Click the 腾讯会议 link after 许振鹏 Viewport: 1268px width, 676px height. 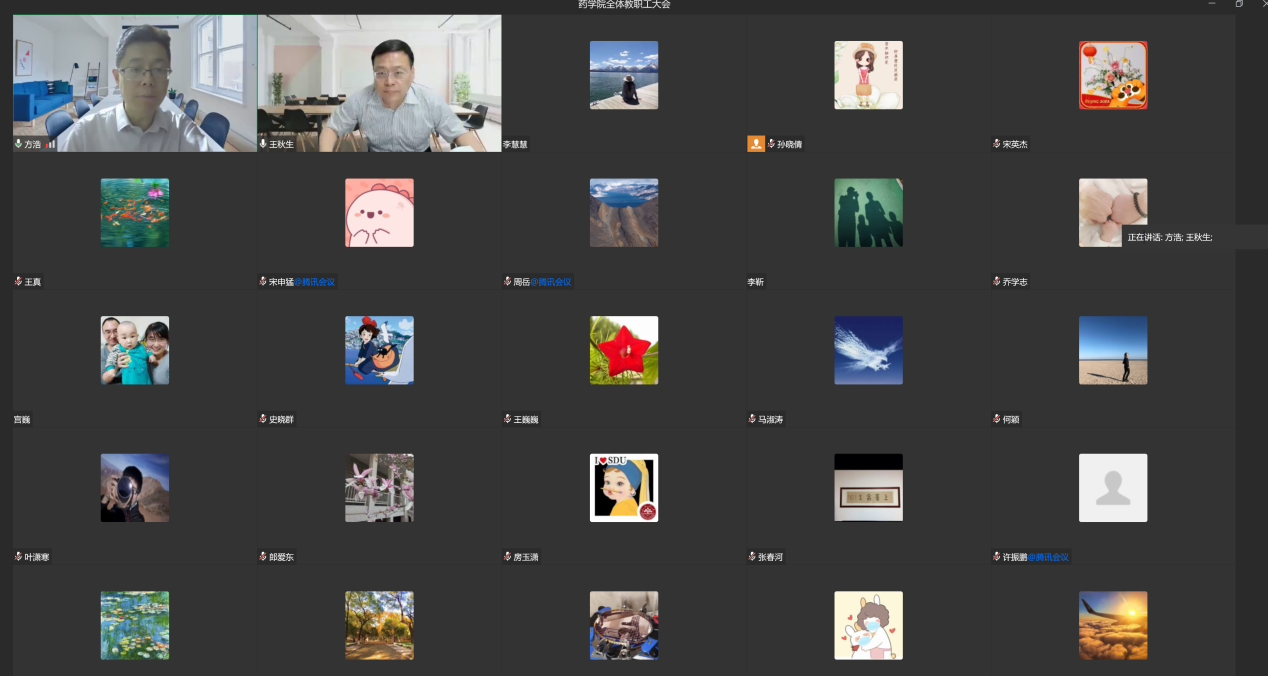tap(1049, 557)
